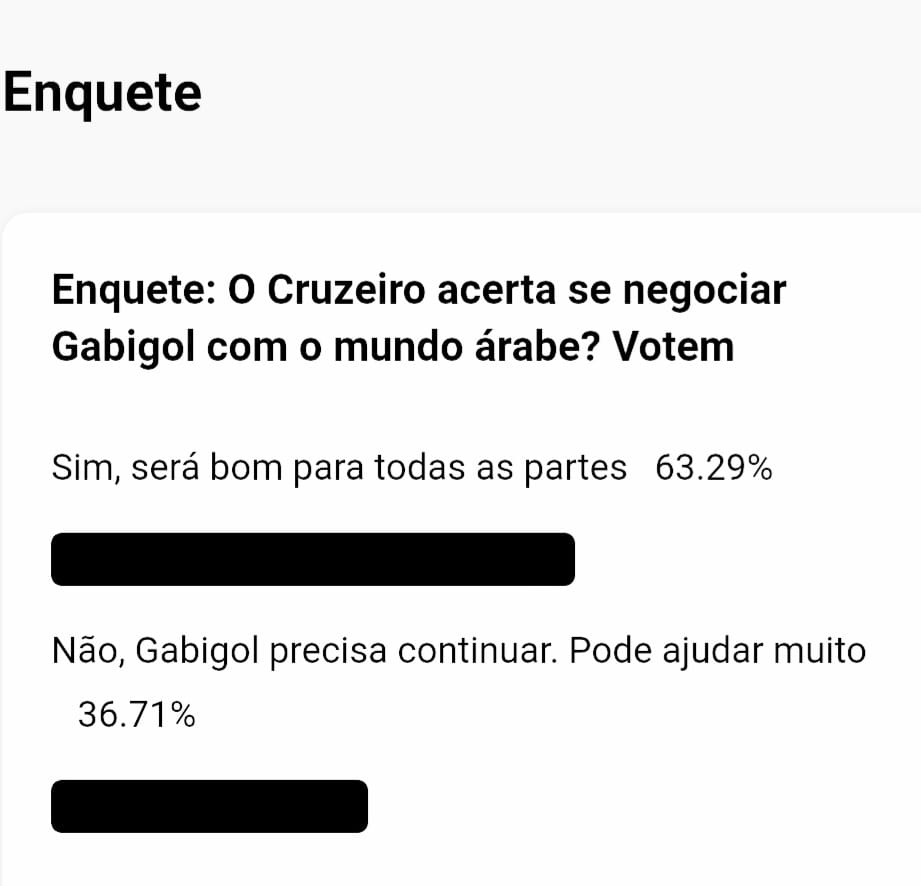Tap "Votem" ending the poll question
921x886 pixels.
tap(674, 347)
